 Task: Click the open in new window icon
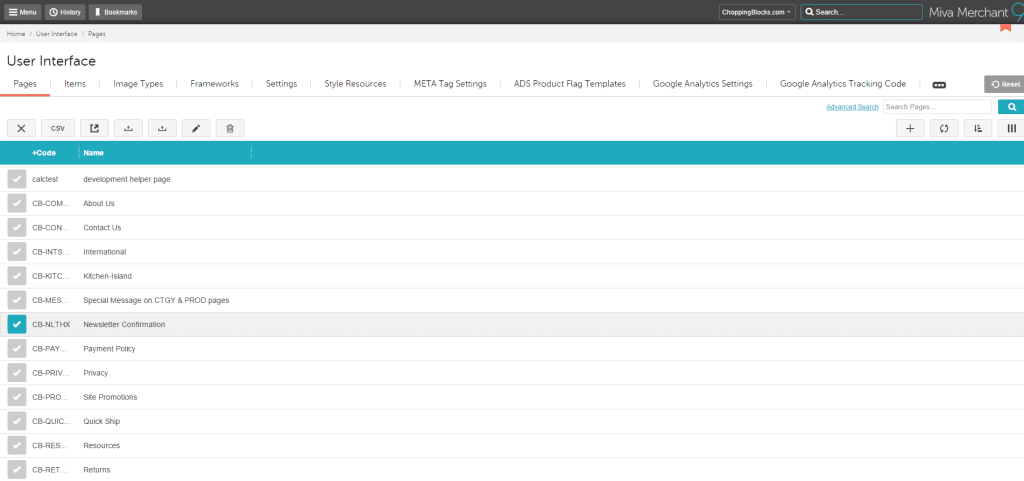tap(94, 128)
